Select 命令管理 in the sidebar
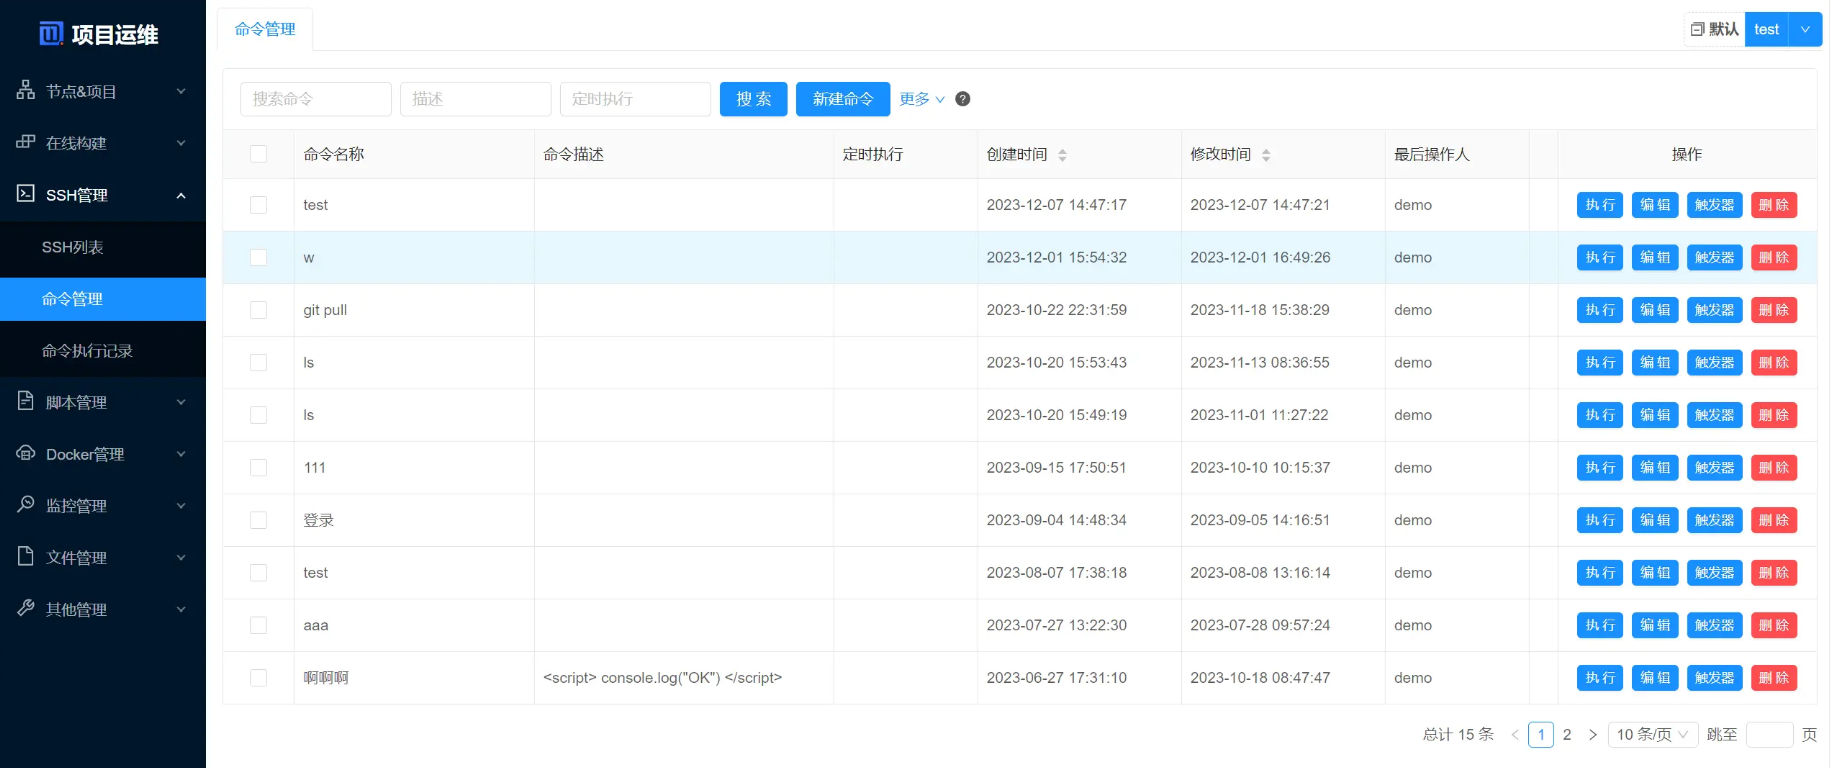 (103, 299)
